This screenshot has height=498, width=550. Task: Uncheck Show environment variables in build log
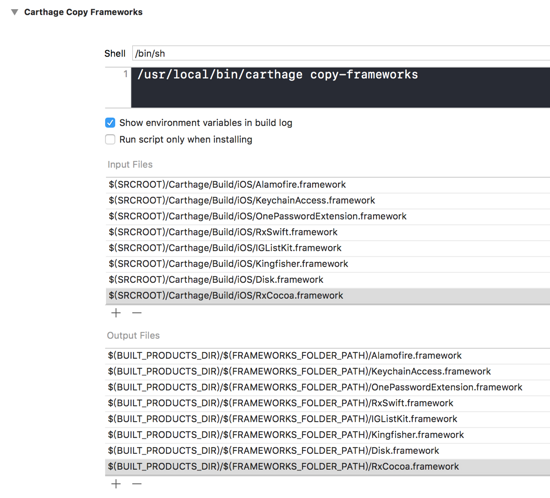110,123
